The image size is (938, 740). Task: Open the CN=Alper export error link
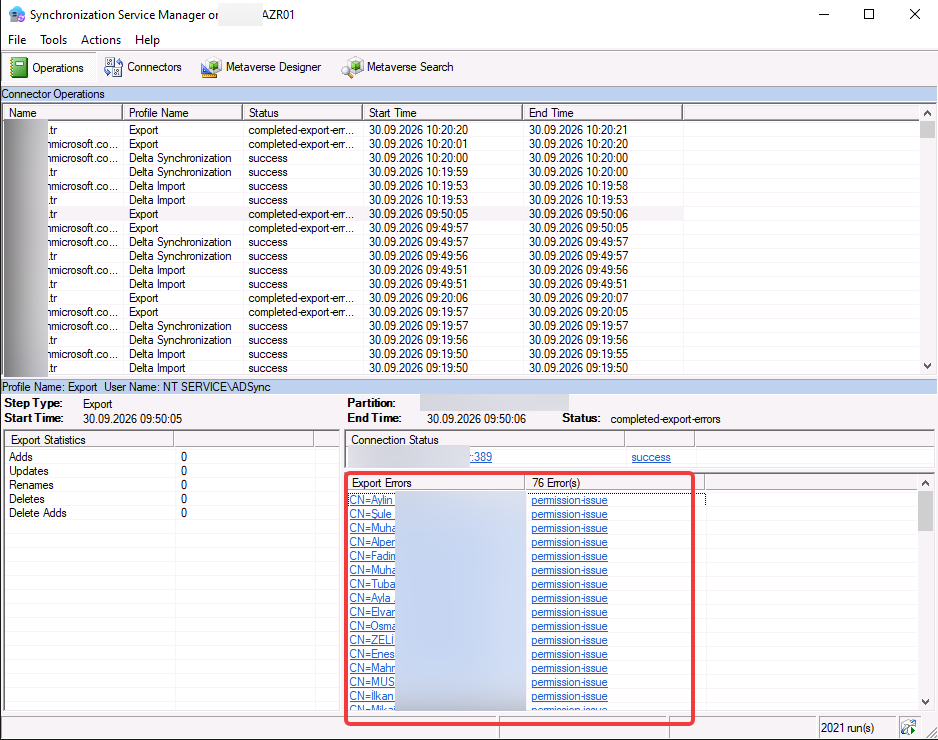click(372, 542)
